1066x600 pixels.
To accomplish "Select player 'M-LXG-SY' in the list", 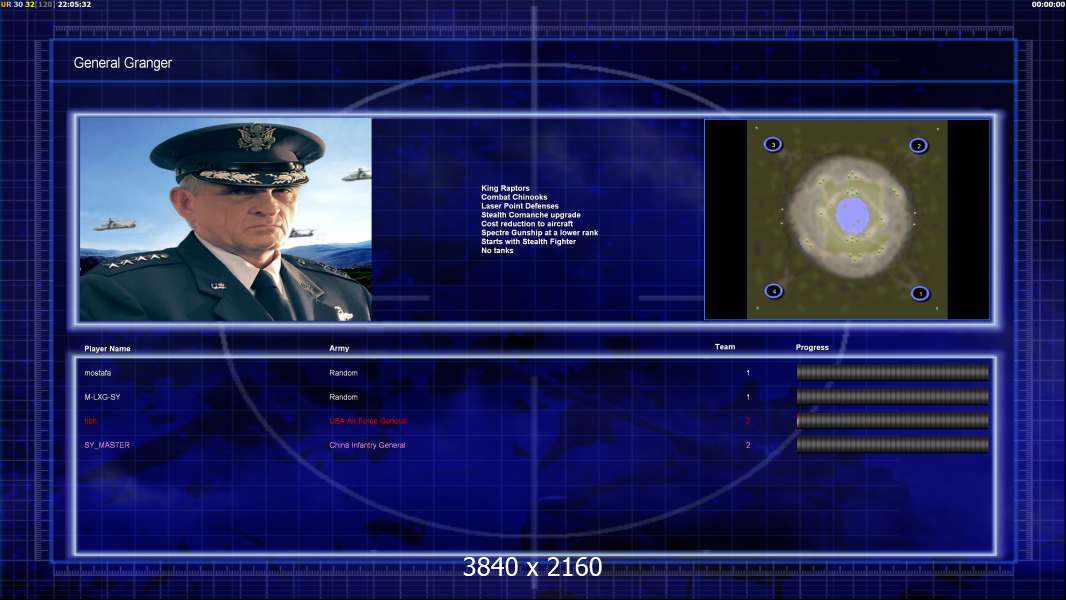I will pyautogui.click(x=102, y=397).
